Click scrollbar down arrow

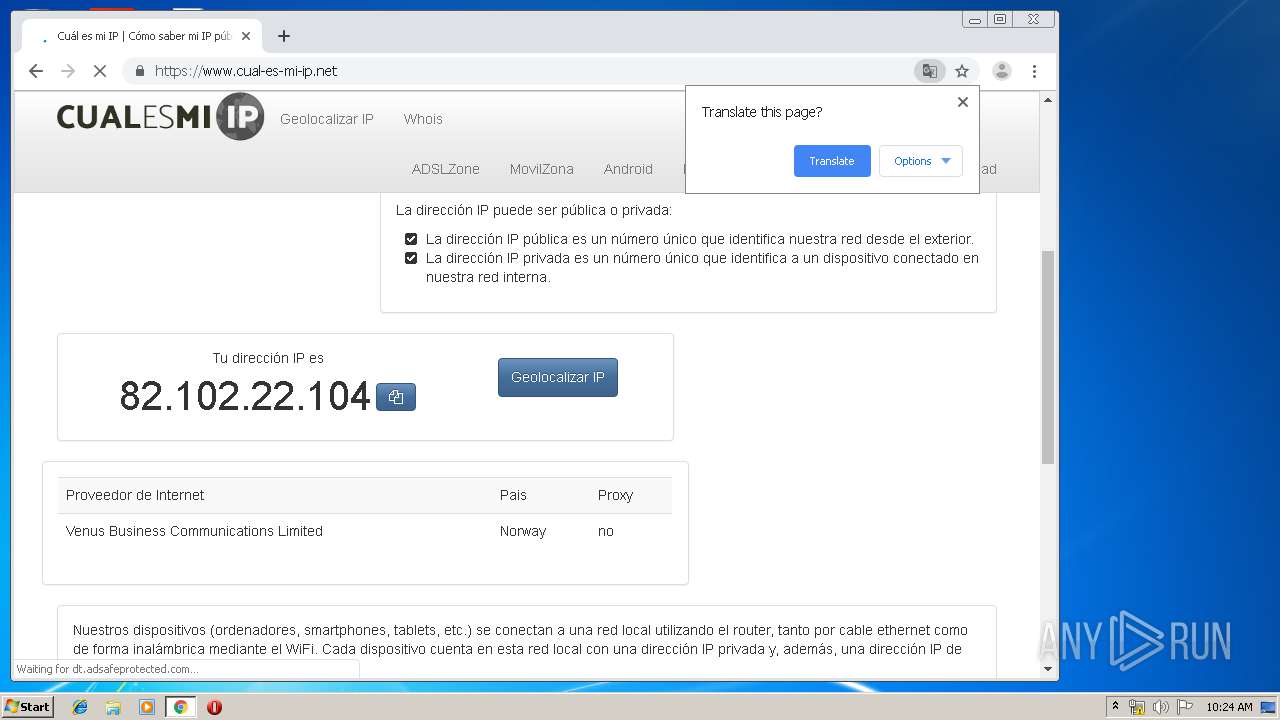(x=1048, y=669)
